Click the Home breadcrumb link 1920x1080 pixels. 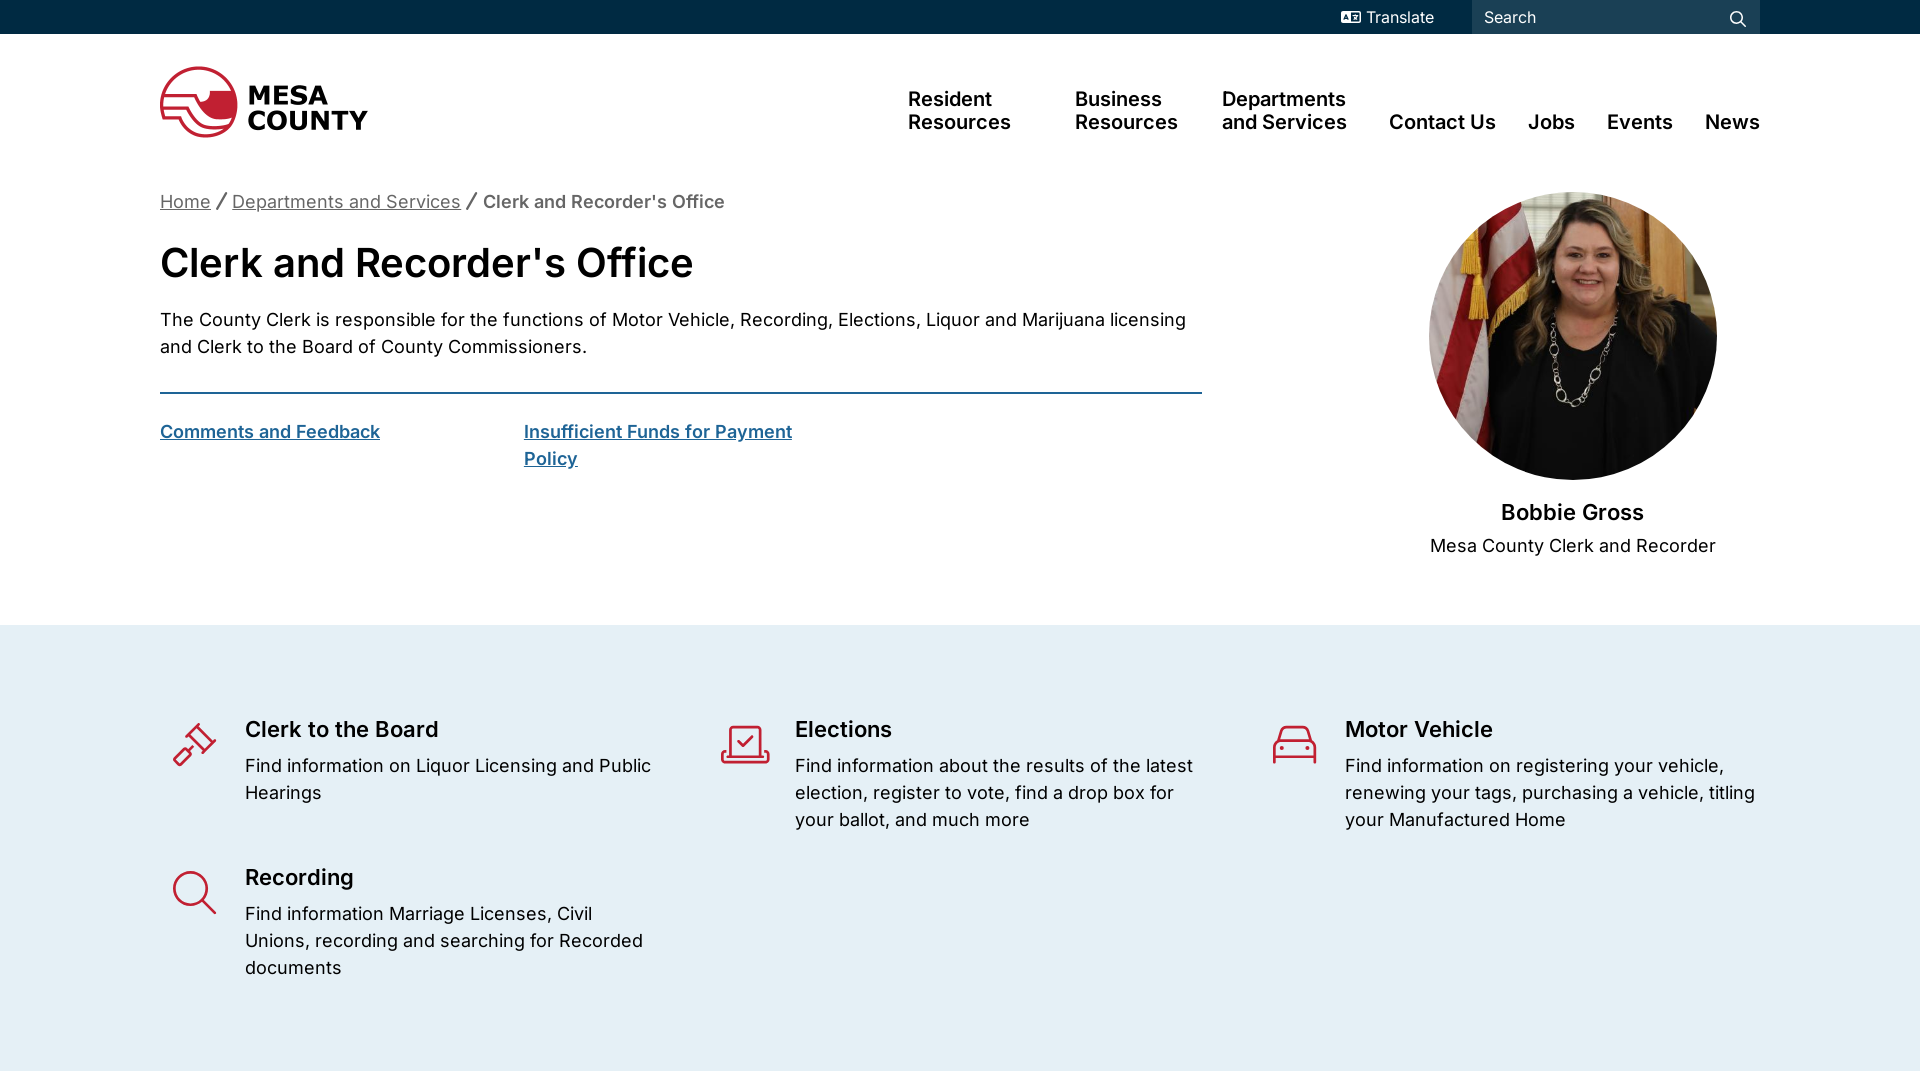pos(185,202)
